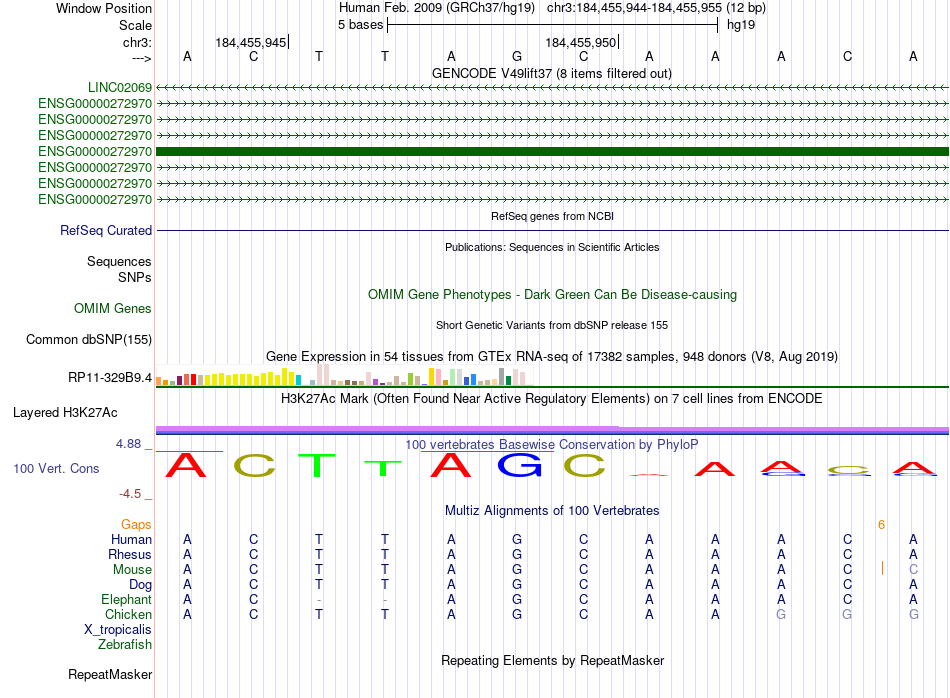Viewport: 950px width, 698px height.
Task: Open the RefSeq Curated track label
Action: [x=105, y=230]
